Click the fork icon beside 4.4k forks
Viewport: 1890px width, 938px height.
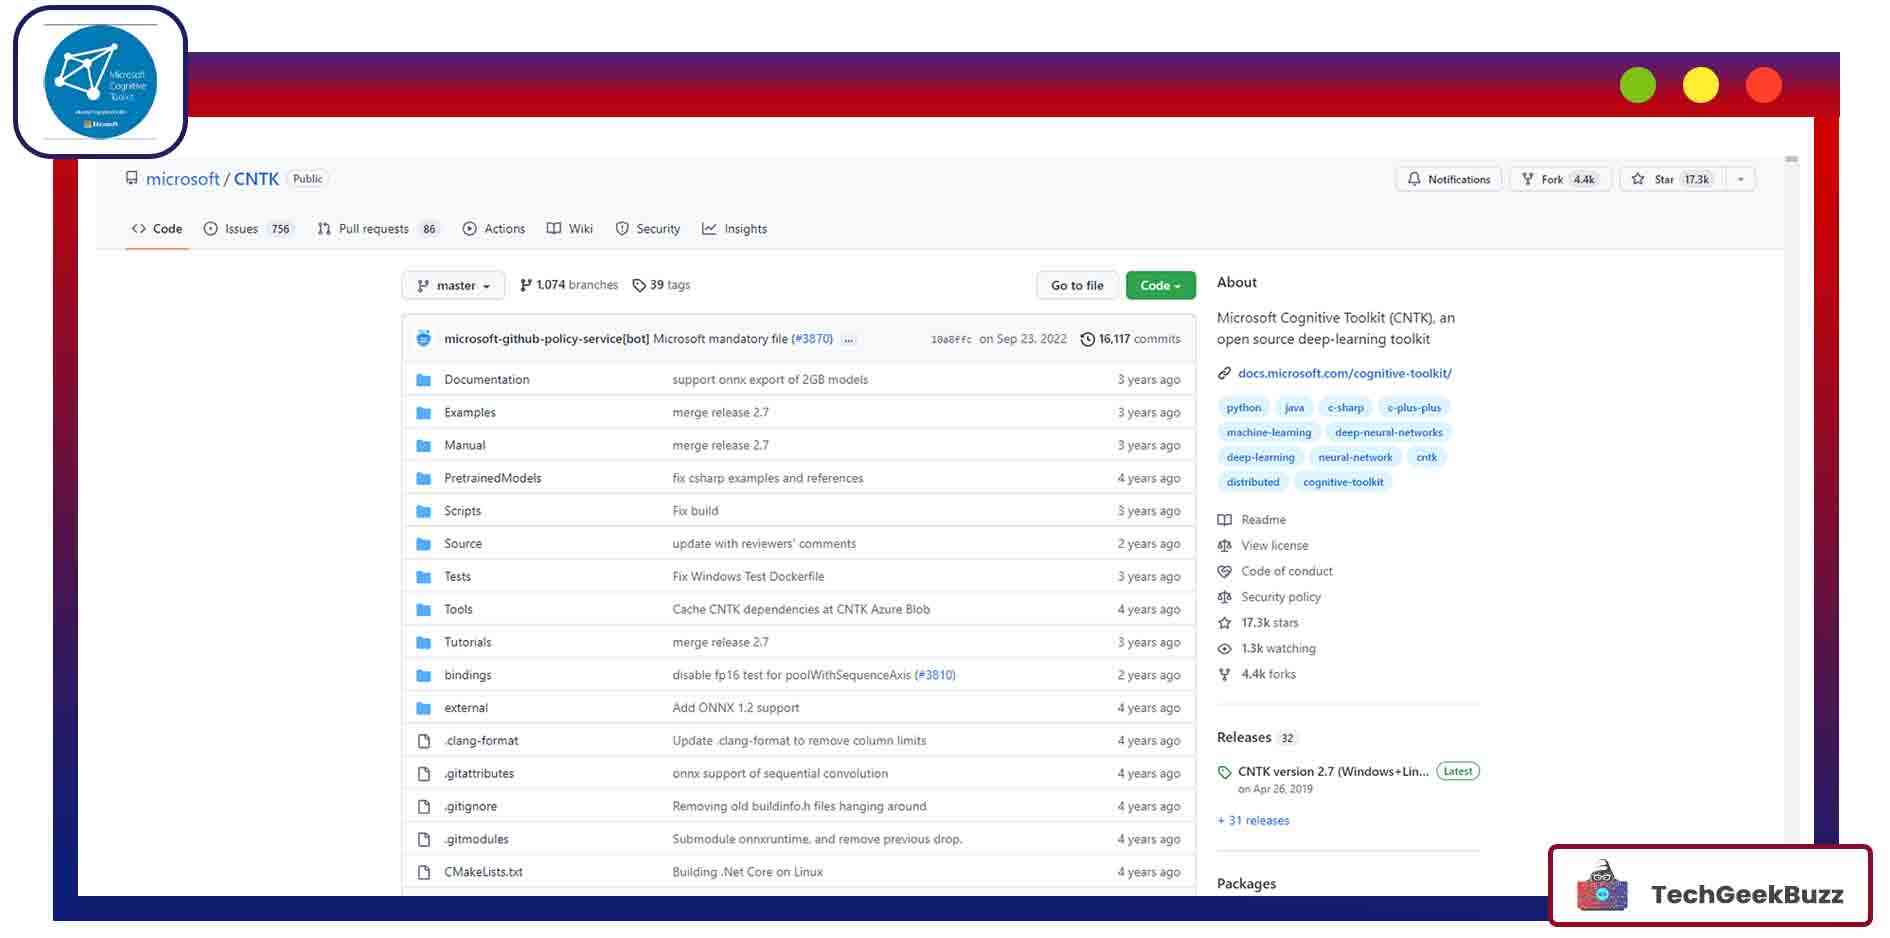point(1224,674)
